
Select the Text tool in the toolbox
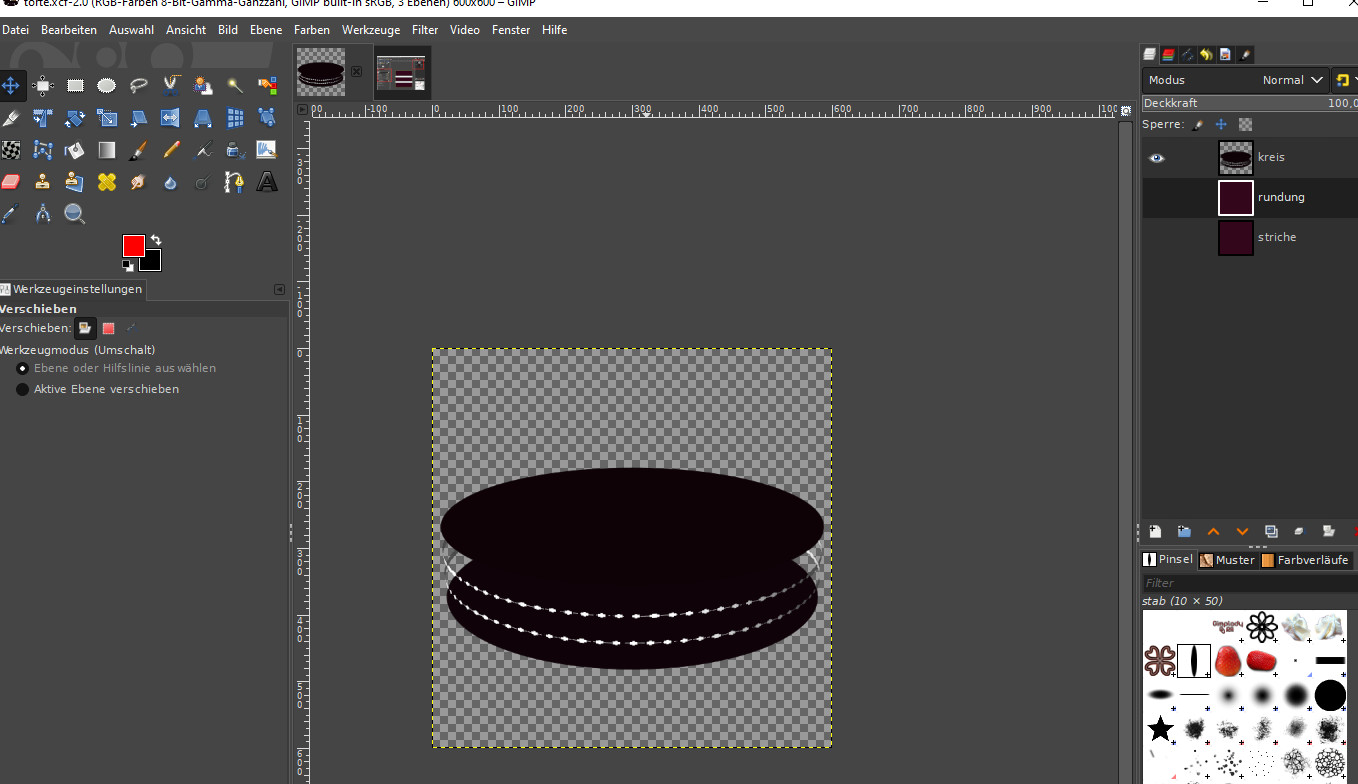point(267,182)
